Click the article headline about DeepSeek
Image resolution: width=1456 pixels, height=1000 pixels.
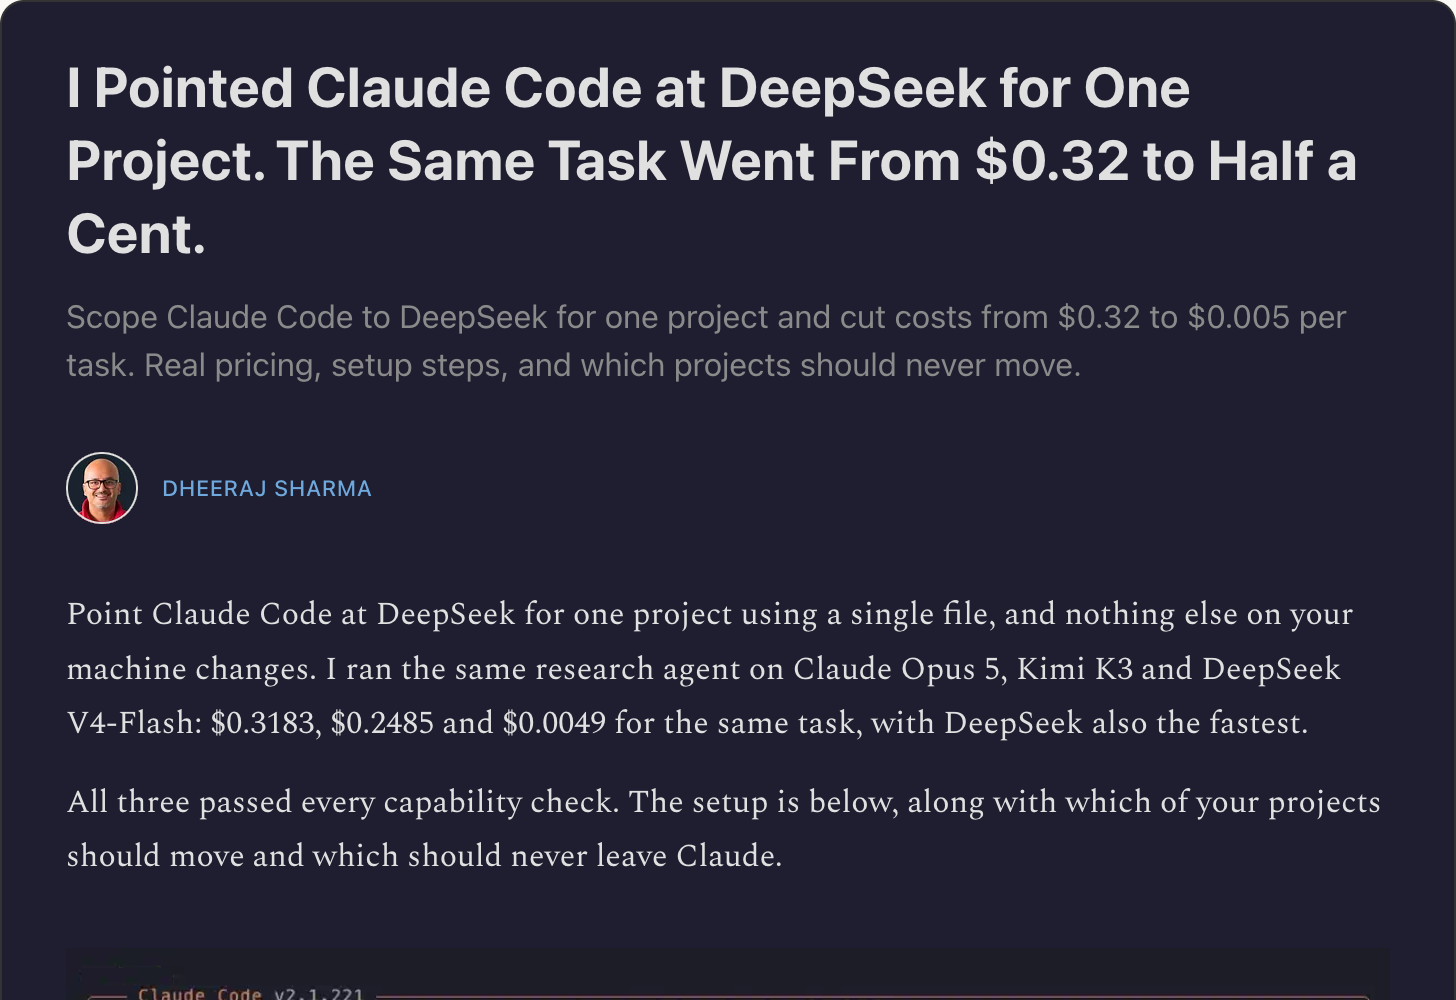pyautogui.click(x=711, y=161)
